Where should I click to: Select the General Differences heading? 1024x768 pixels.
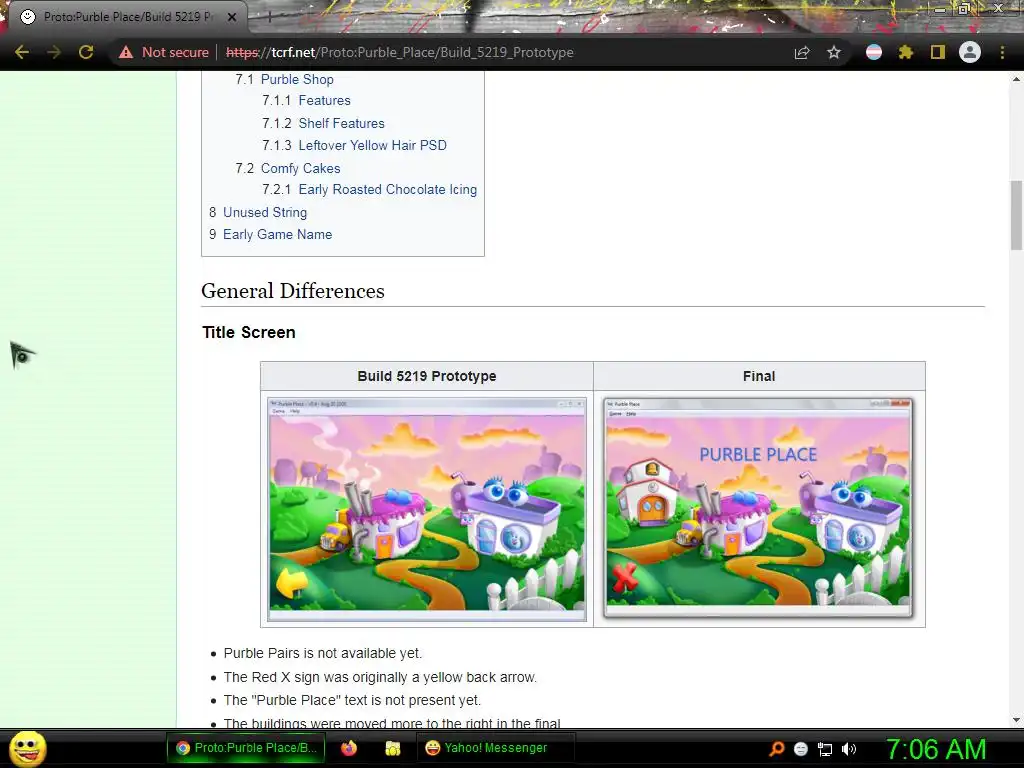pos(293,291)
